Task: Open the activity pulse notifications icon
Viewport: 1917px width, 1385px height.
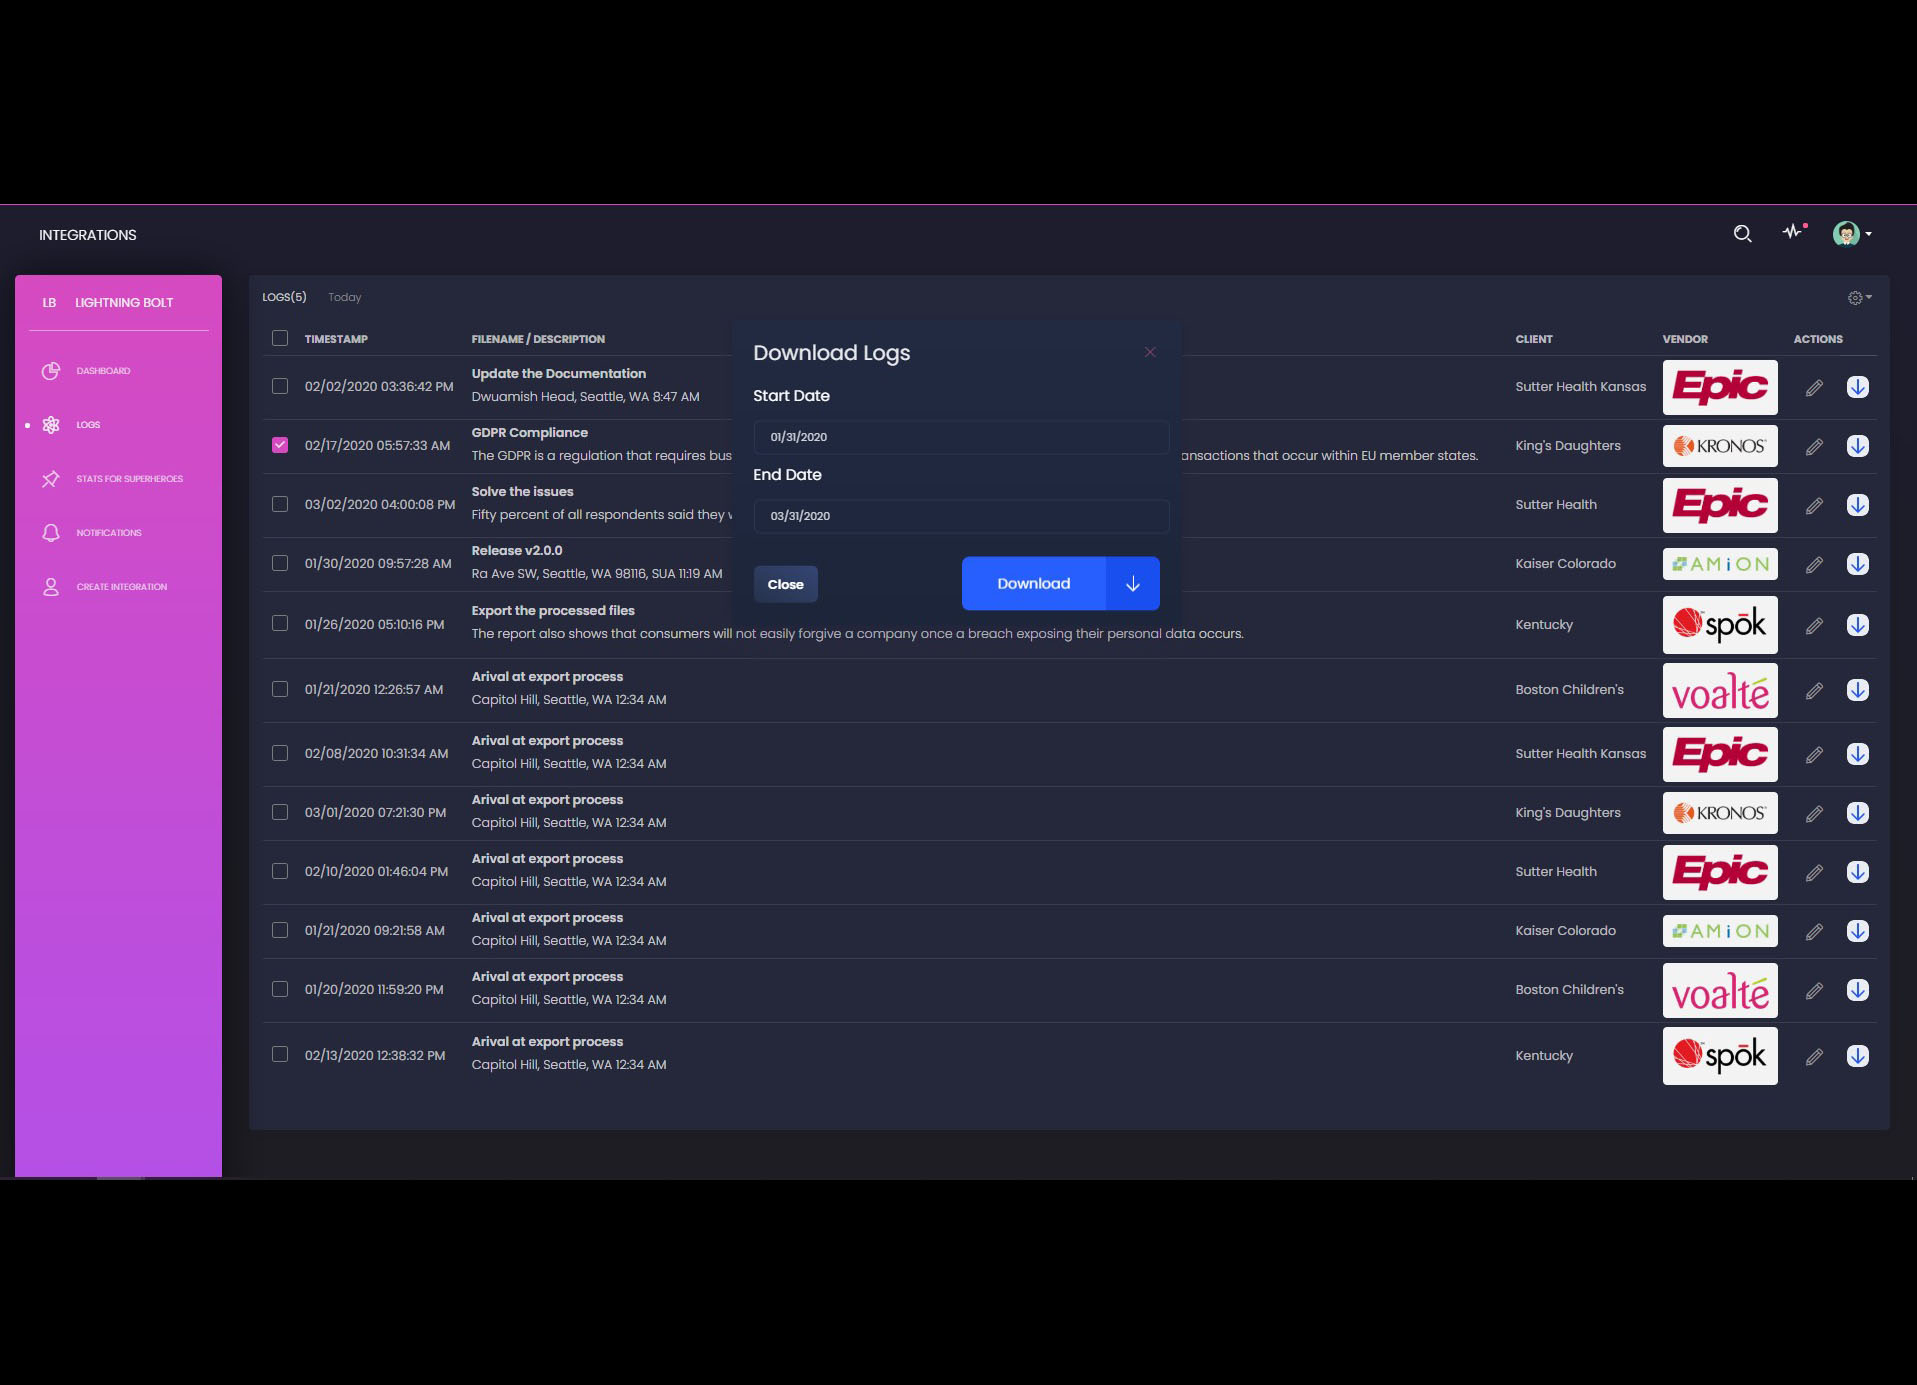Action: coord(1793,232)
